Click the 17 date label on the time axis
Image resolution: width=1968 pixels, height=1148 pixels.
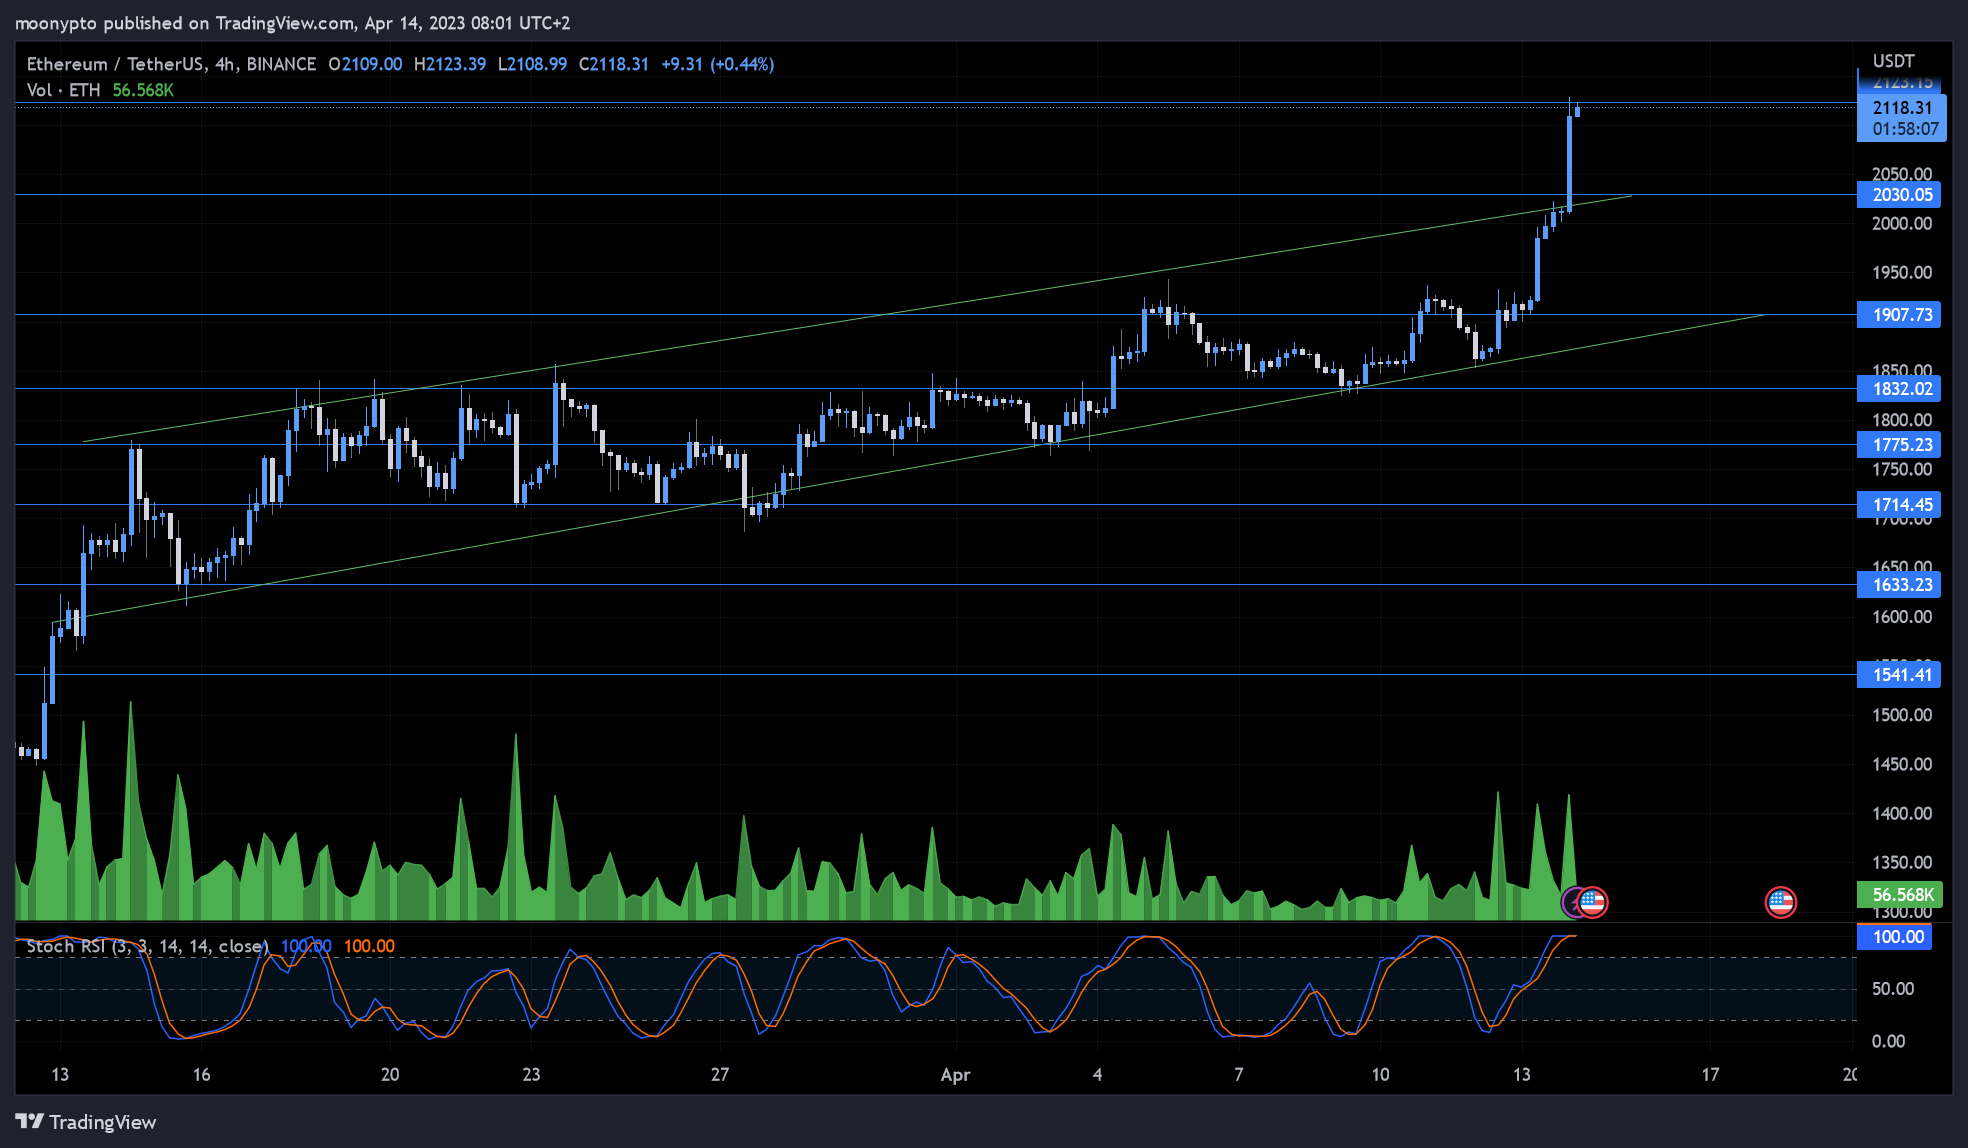coord(1710,1075)
